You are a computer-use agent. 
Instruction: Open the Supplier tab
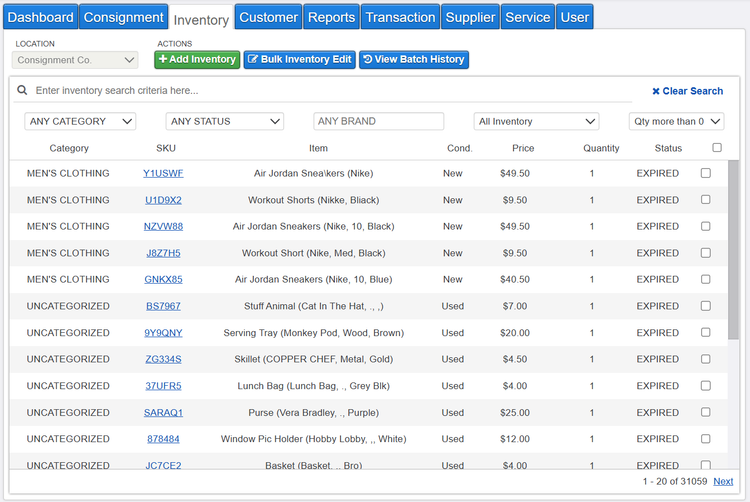[x=470, y=17]
